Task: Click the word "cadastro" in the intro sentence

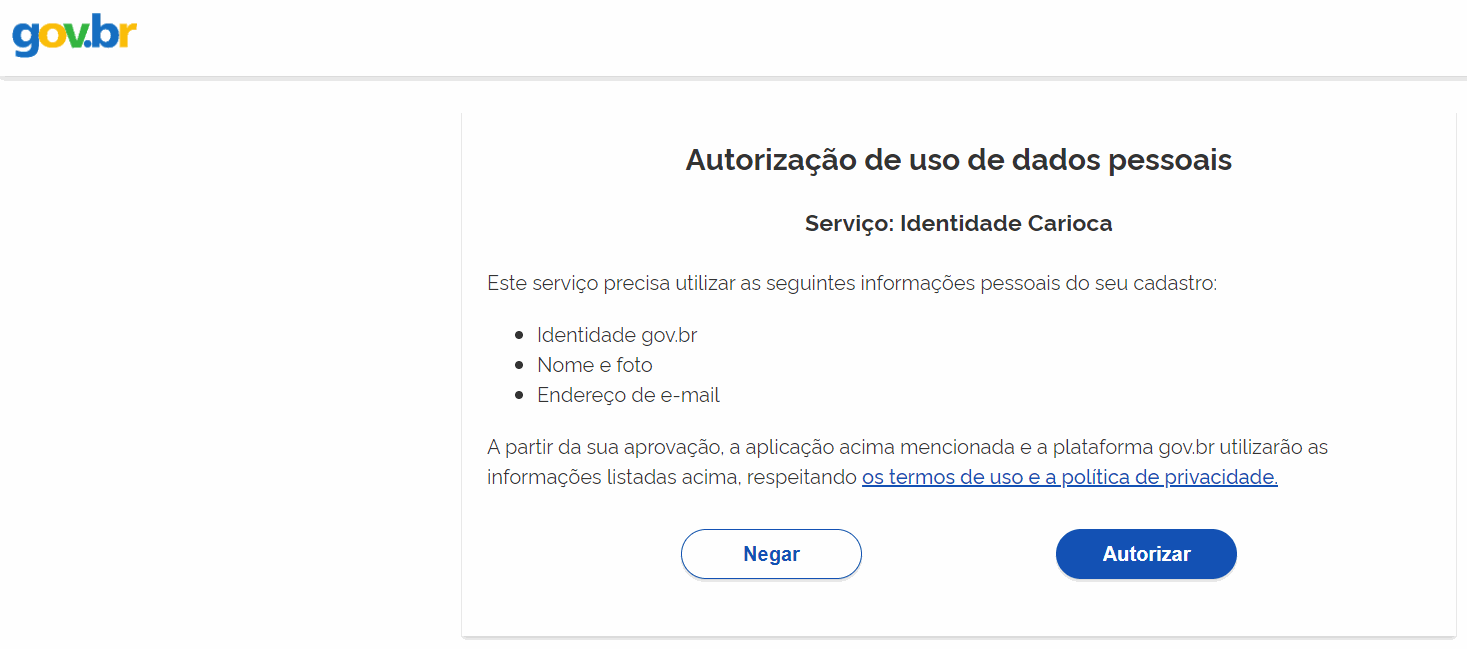Action: click(x=1175, y=283)
